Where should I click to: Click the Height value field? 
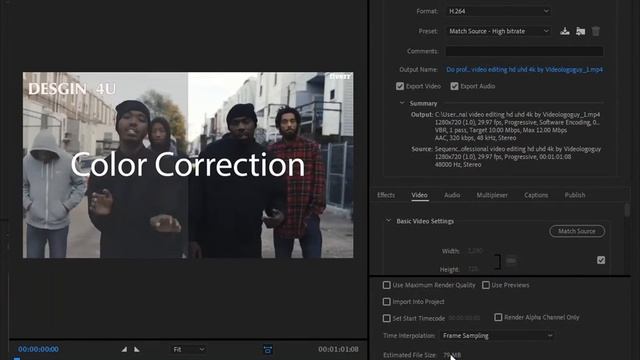coord(473,269)
